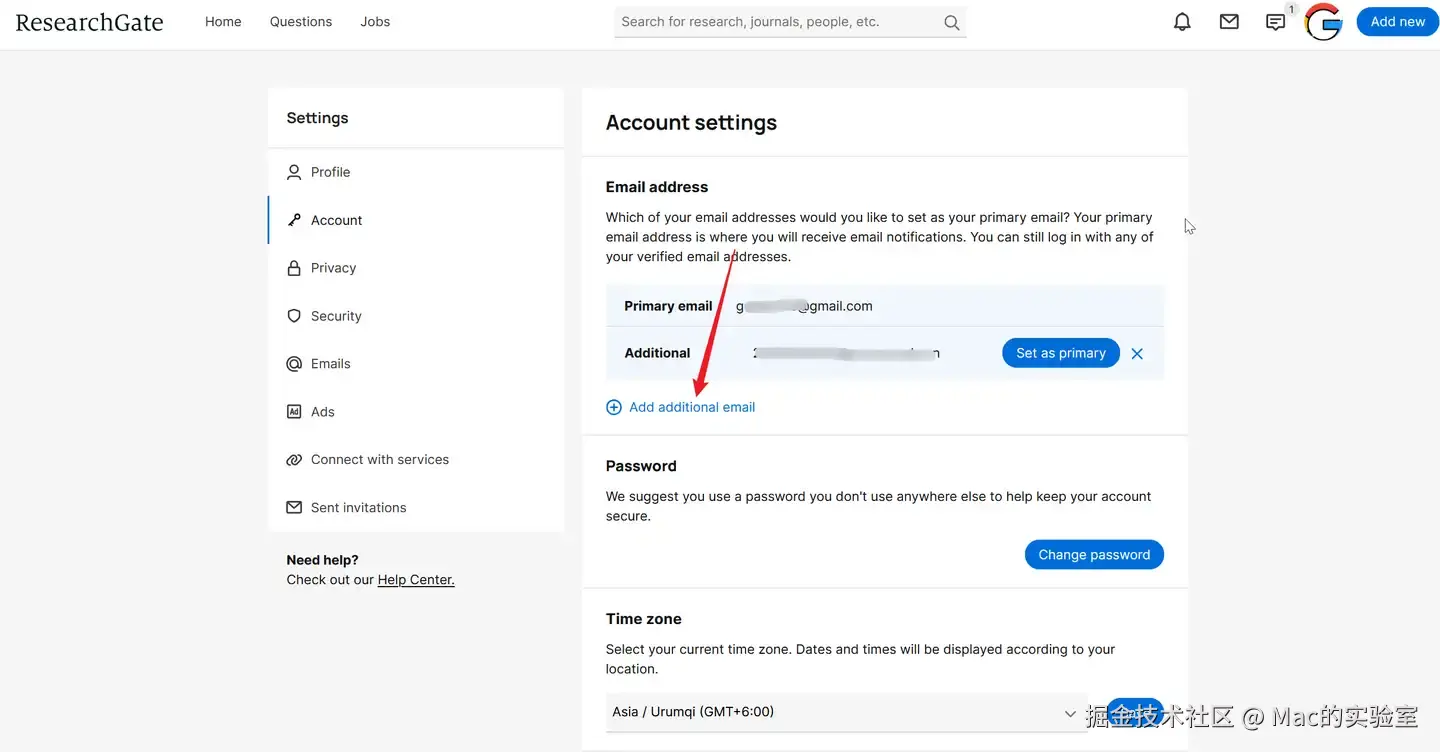
Task: Select Privacy in the settings sidebar
Action: [333, 268]
